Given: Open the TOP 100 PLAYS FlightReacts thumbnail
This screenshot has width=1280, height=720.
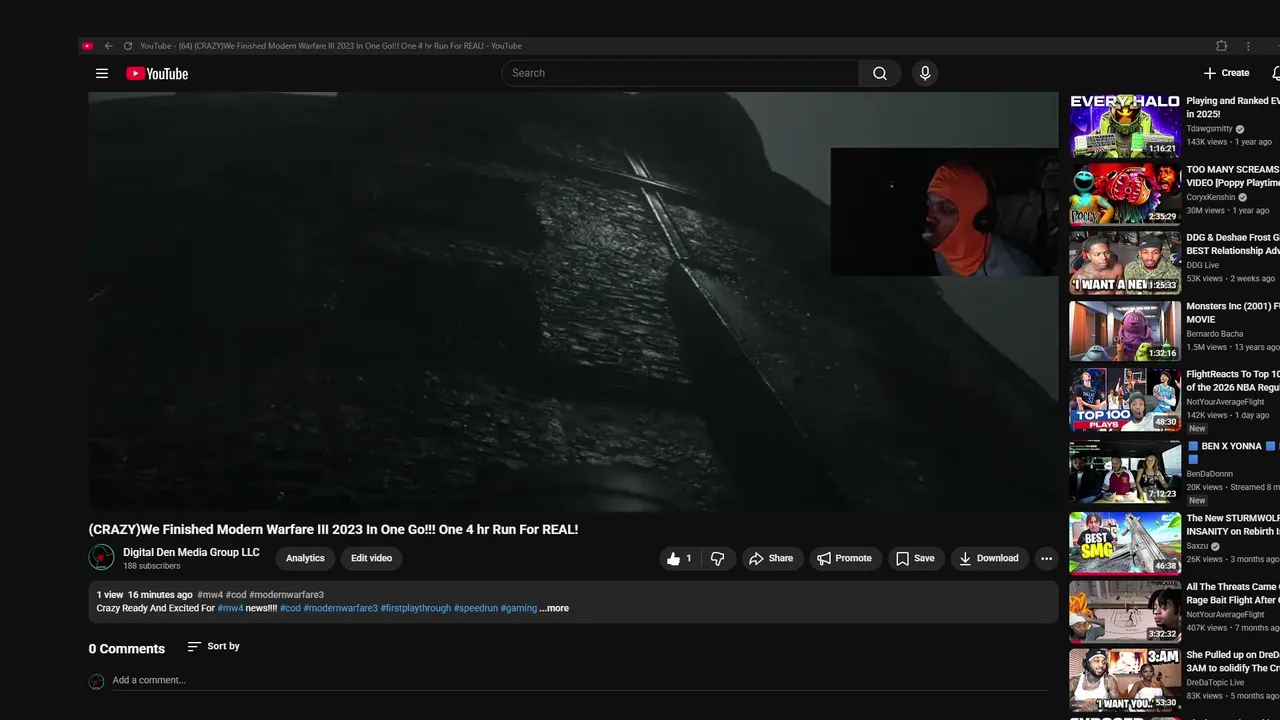Looking at the screenshot, I should click(x=1125, y=400).
